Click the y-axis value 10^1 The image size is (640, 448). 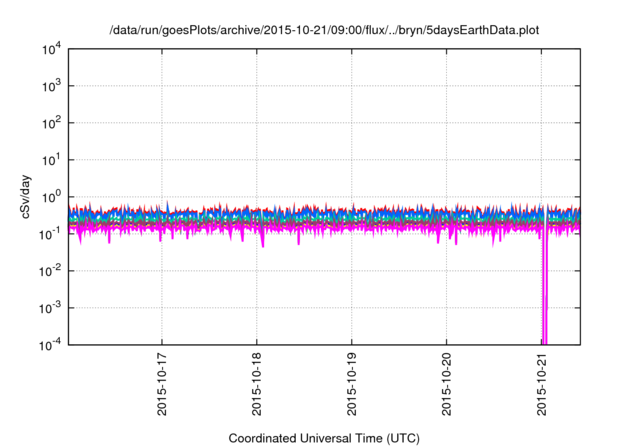(52, 160)
